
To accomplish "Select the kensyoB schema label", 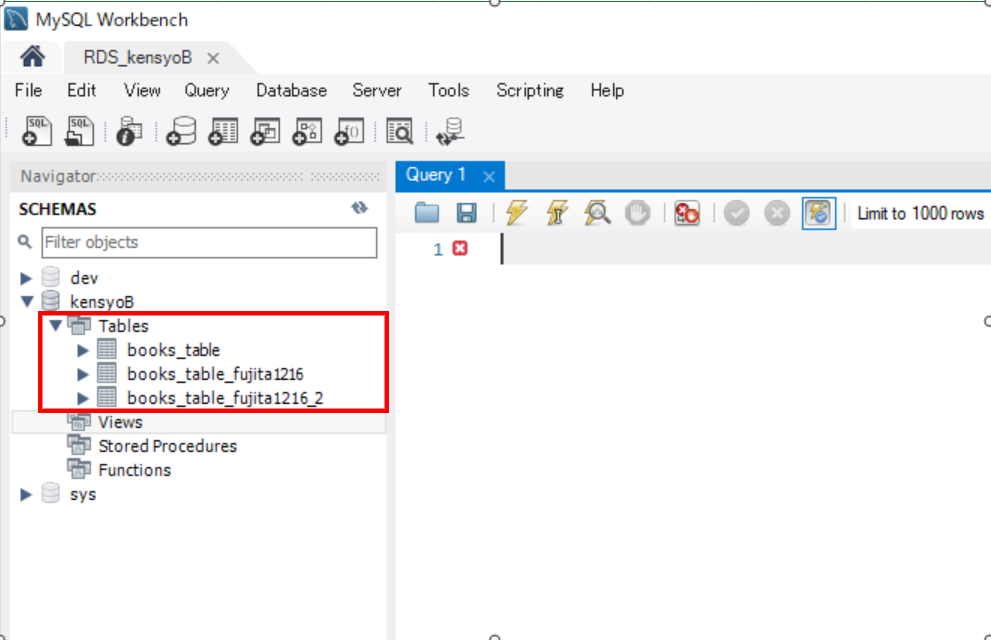I will point(102,302).
